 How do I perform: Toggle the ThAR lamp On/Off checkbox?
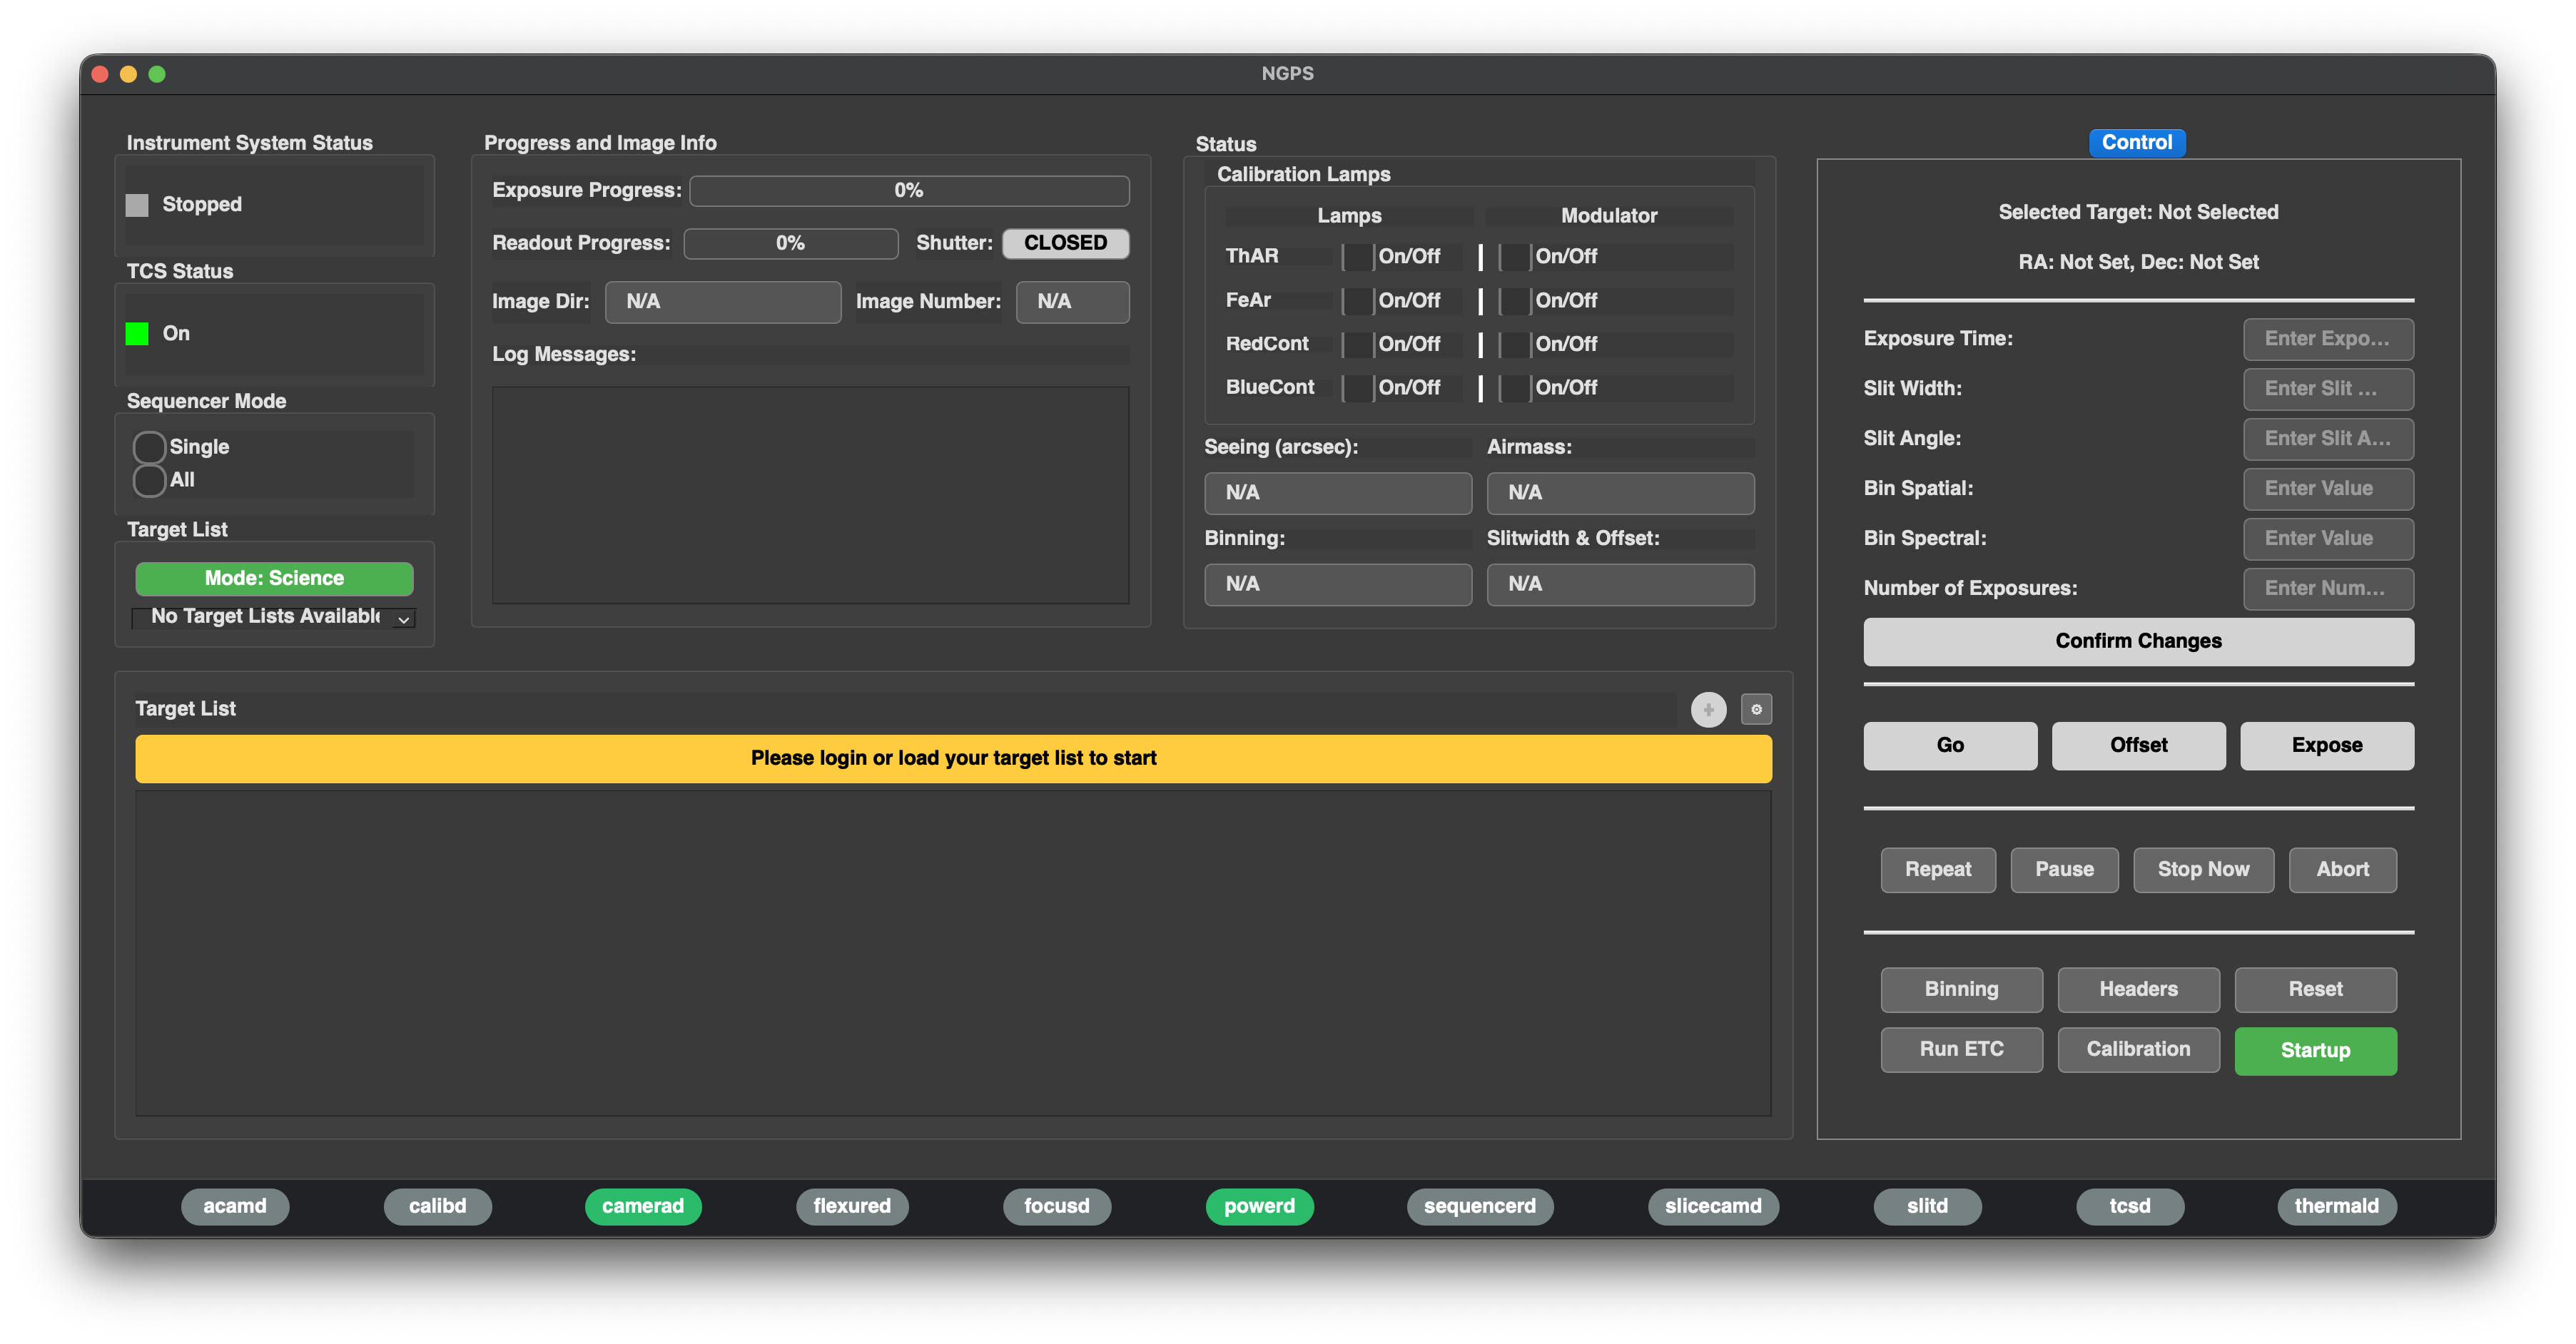pos(1358,257)
